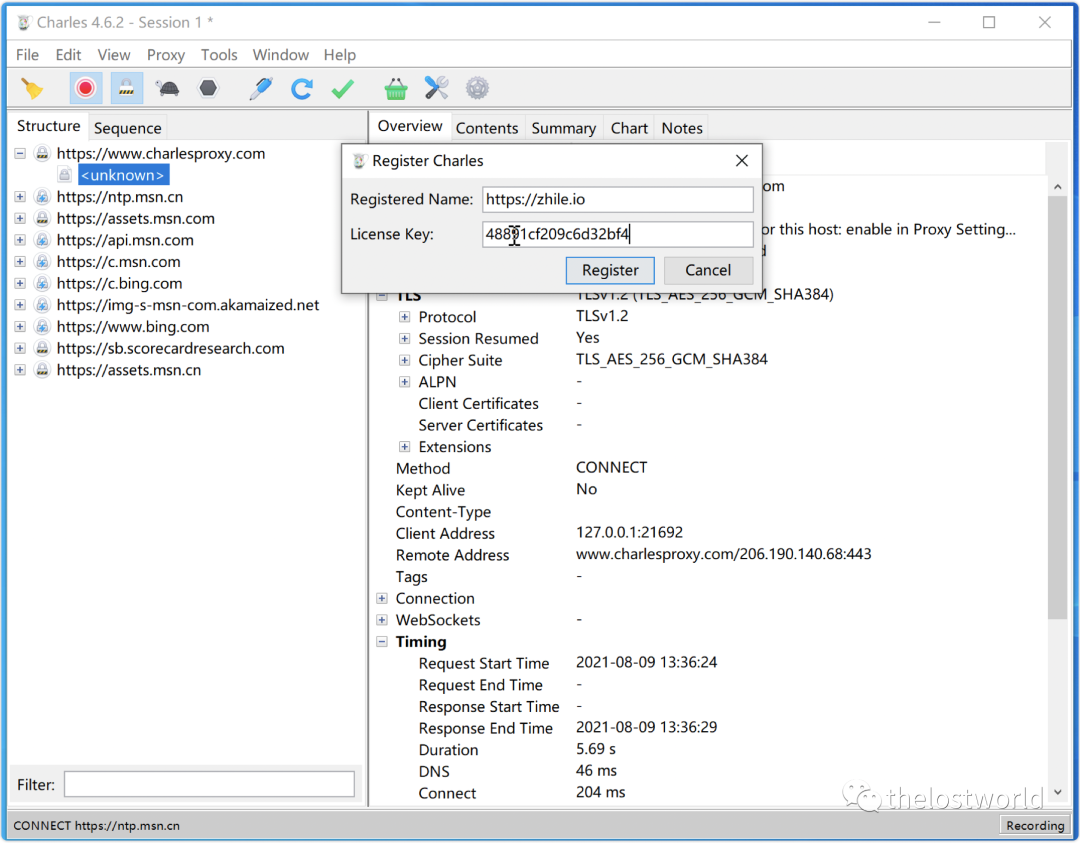
Task: Toggle breakpoints with the hexagon icon
Action: (x=208, y=88)
